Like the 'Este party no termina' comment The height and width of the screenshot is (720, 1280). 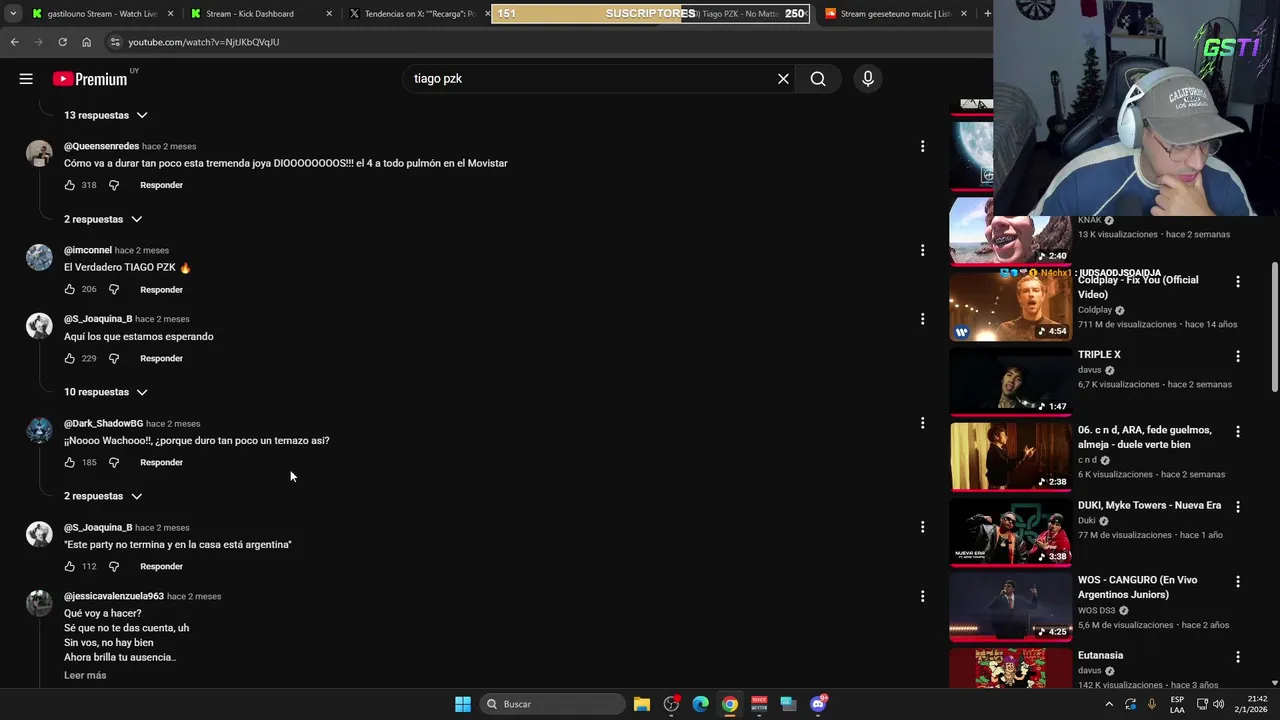[x=69, y=566]
